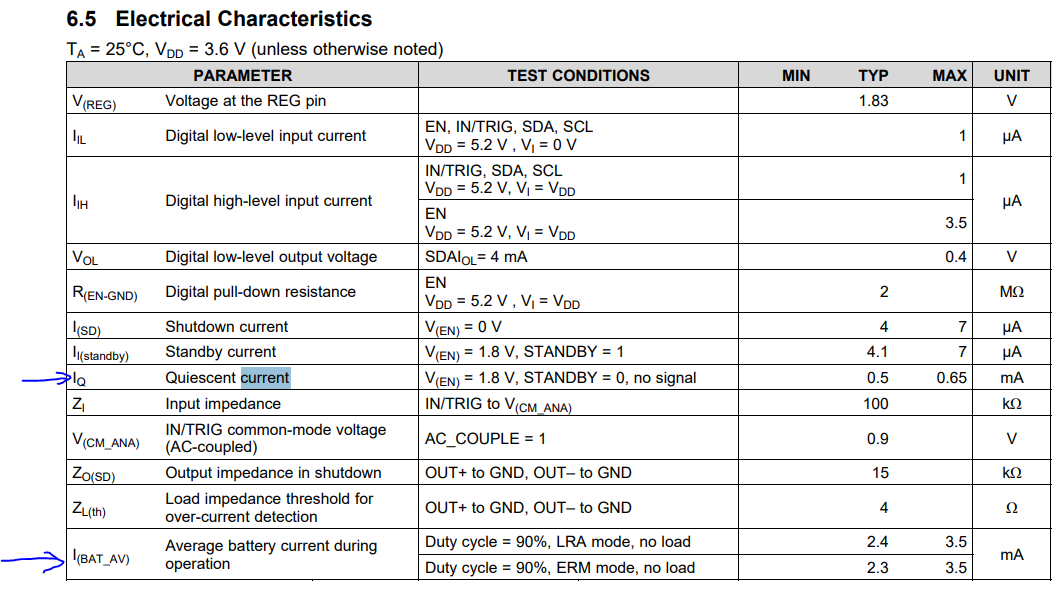
Task: Click "Voltage at the REG pin" text
Action: [245, 101]
